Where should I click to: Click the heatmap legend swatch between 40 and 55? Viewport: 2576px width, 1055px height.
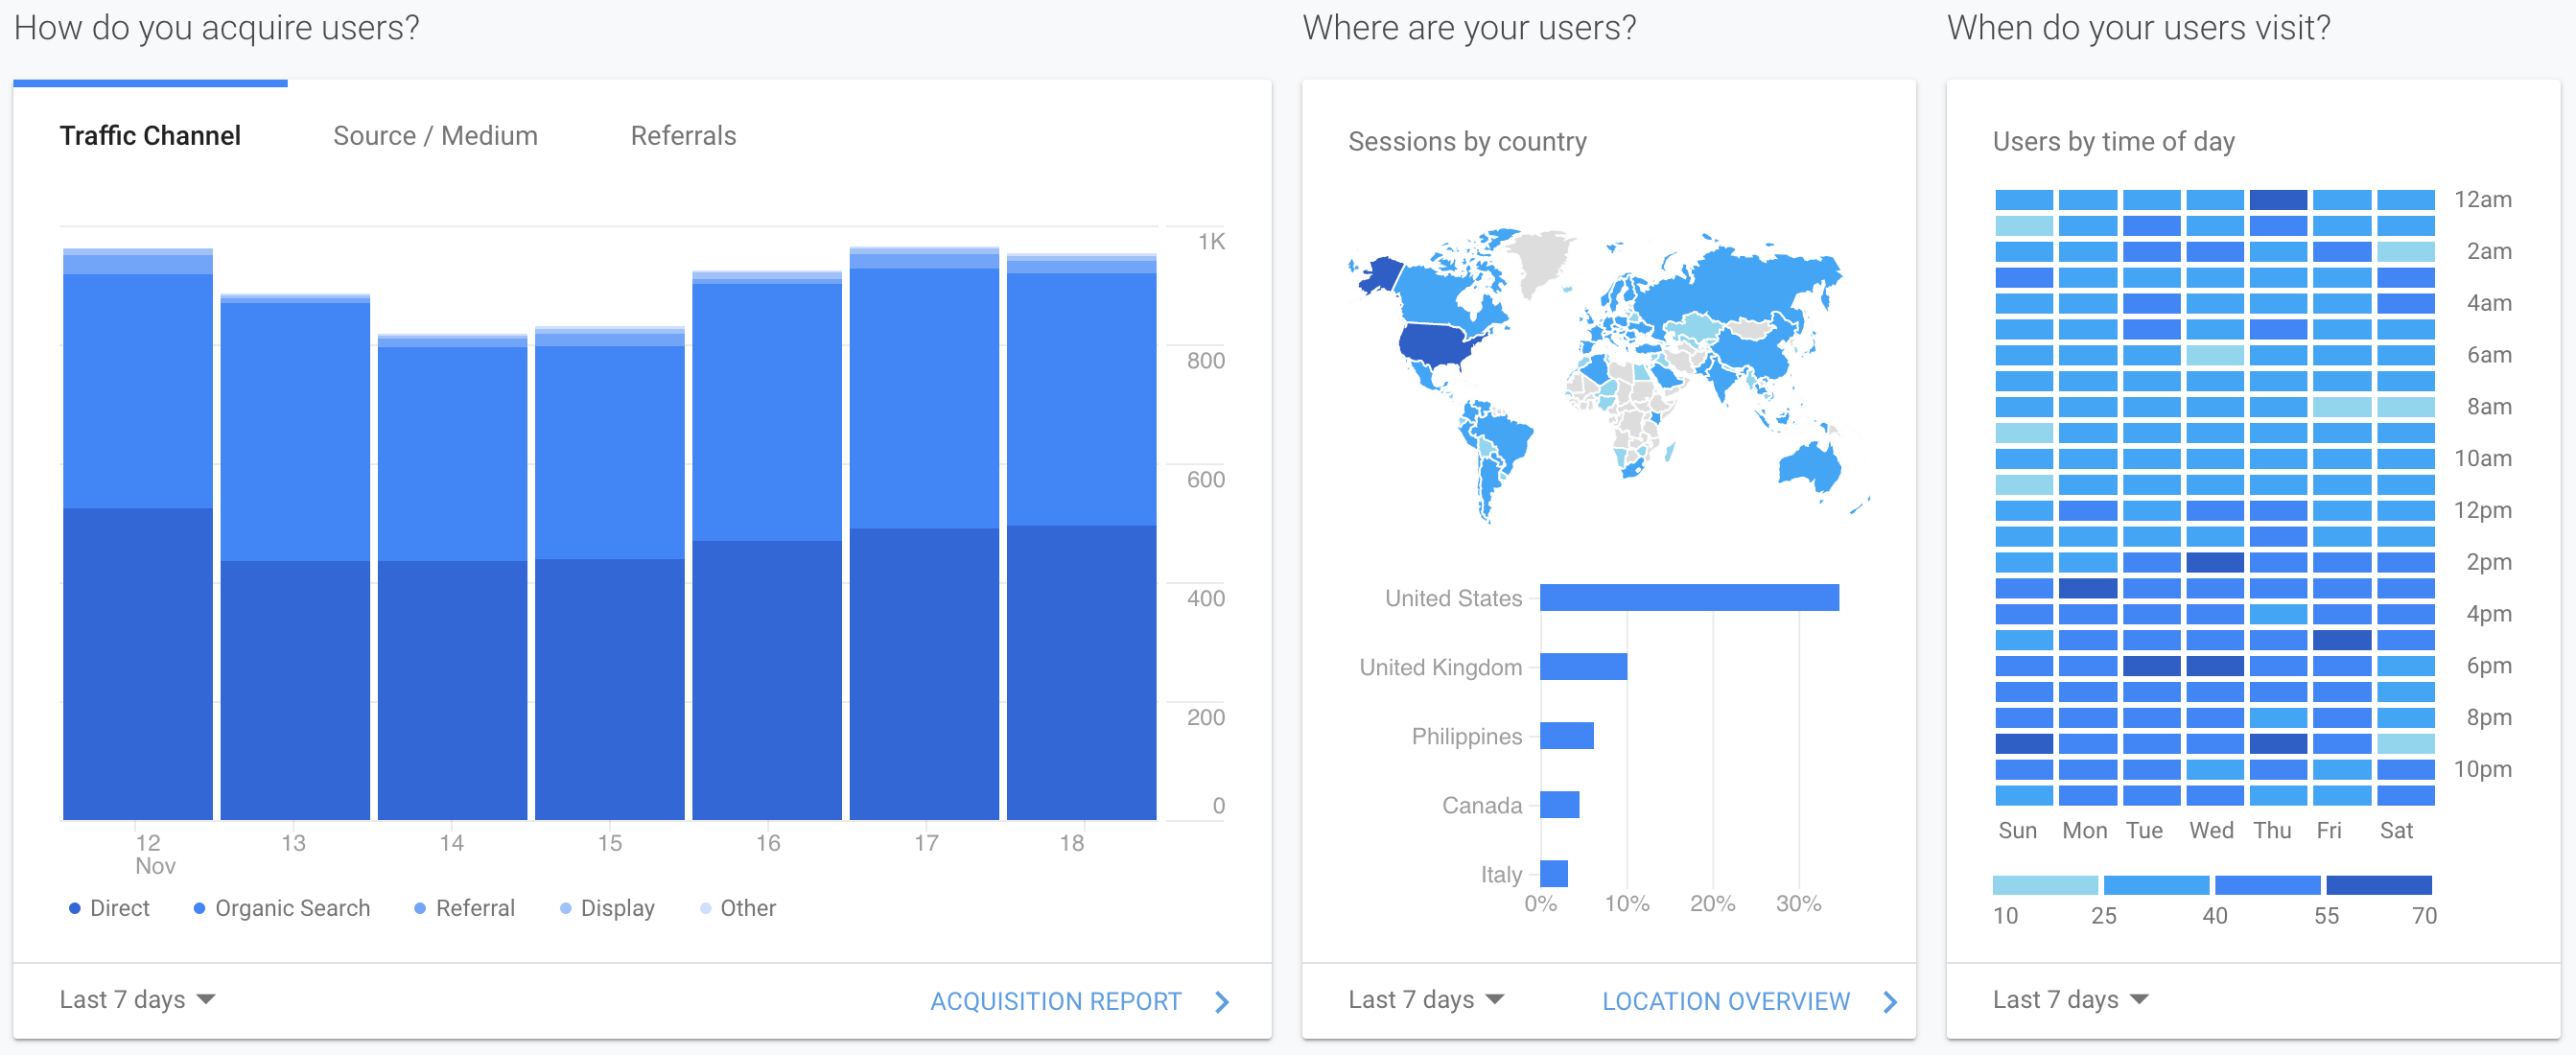2268,885
